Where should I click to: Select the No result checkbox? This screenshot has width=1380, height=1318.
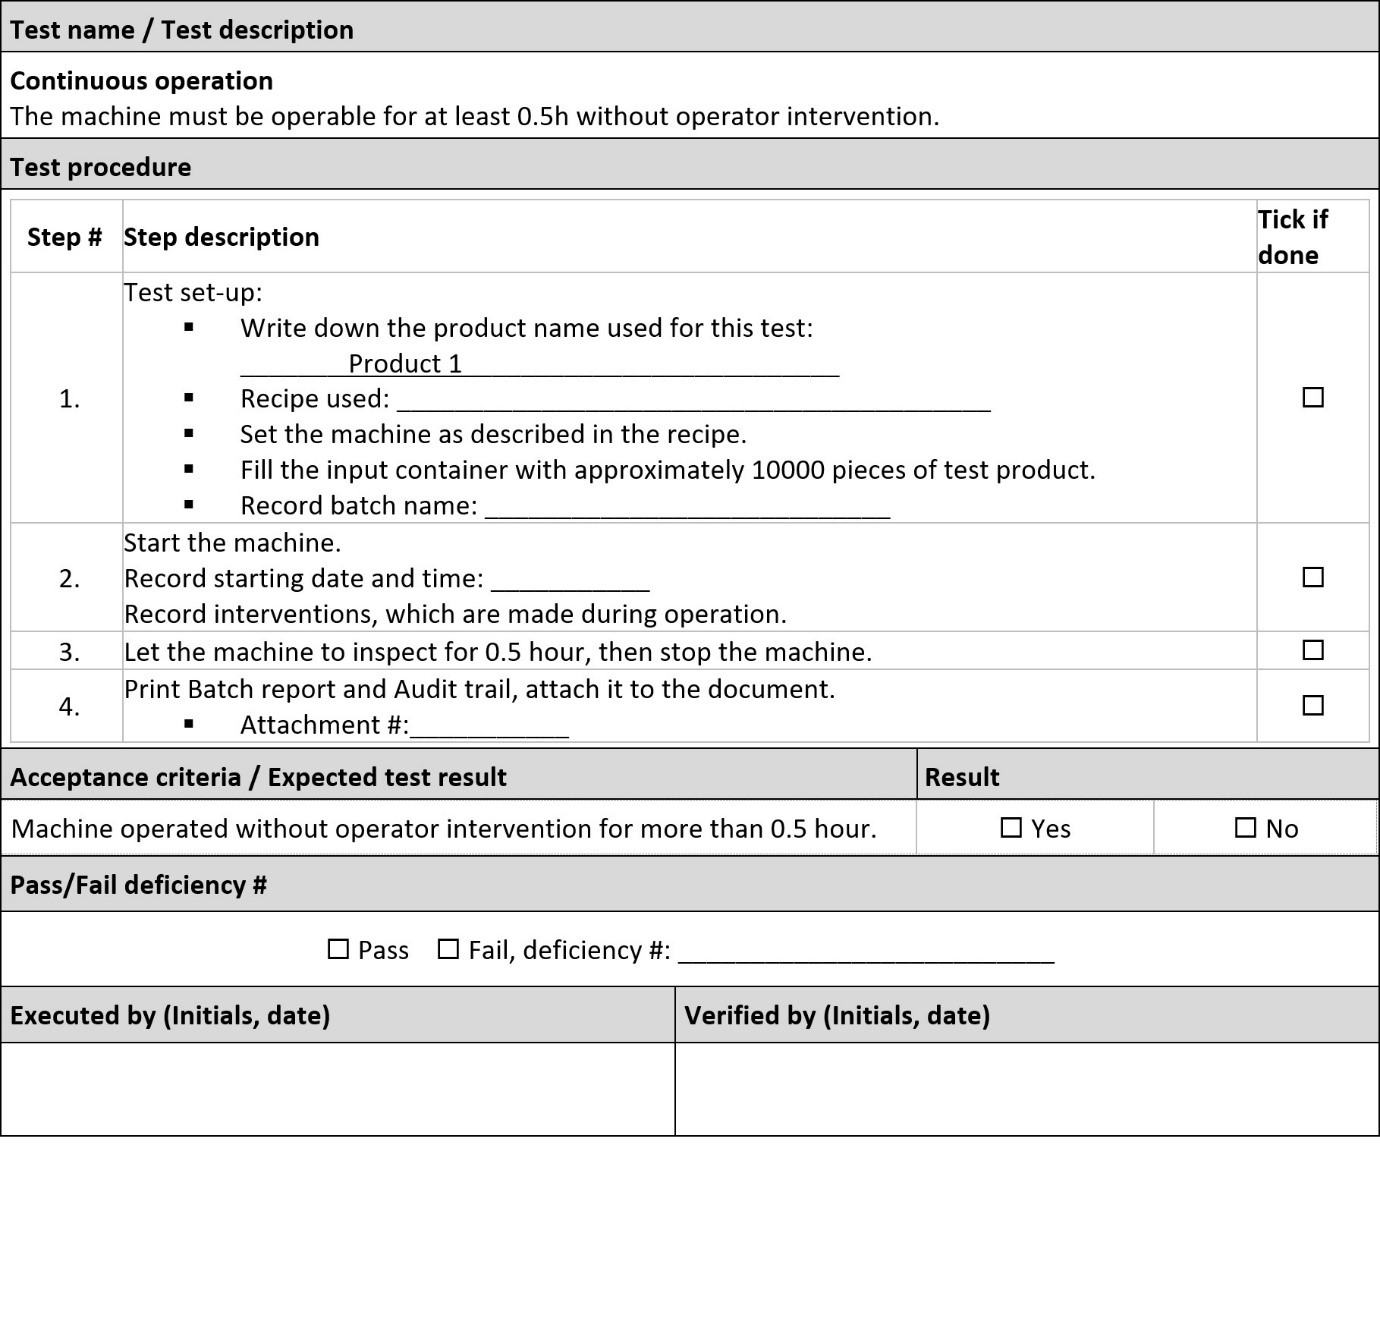pos(1245,828)
